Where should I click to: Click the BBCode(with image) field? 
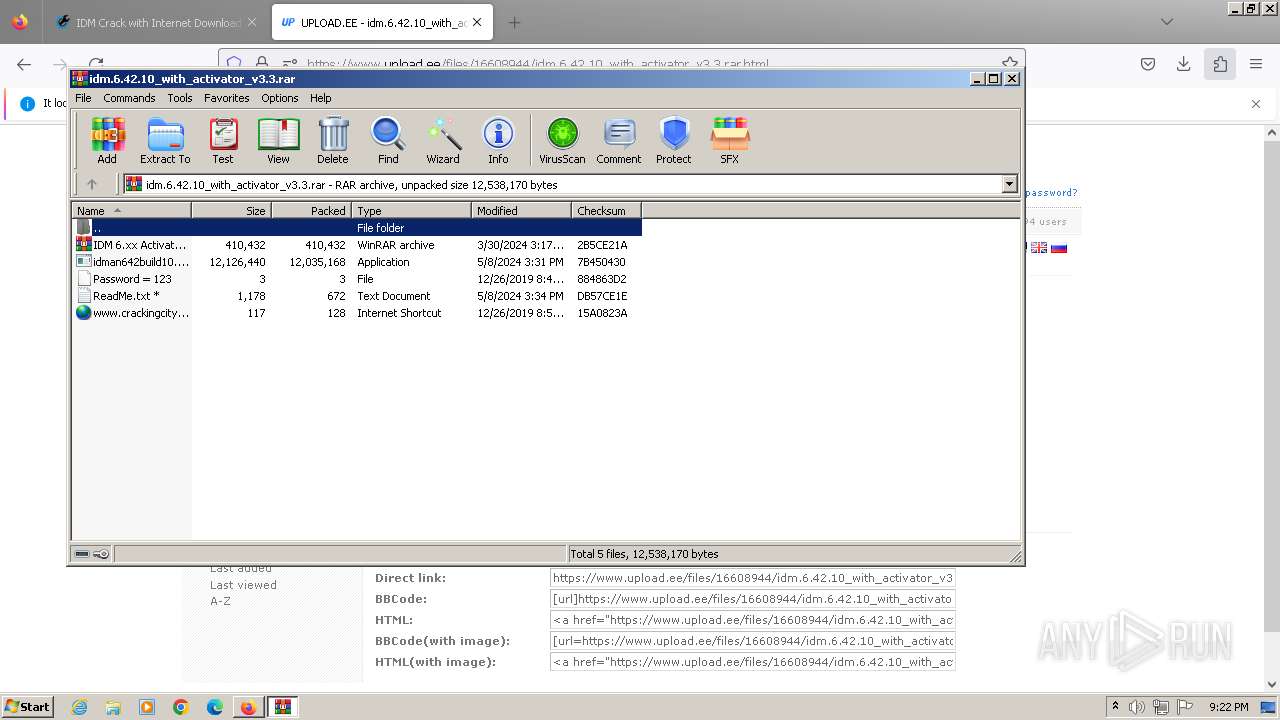(753, 641)
